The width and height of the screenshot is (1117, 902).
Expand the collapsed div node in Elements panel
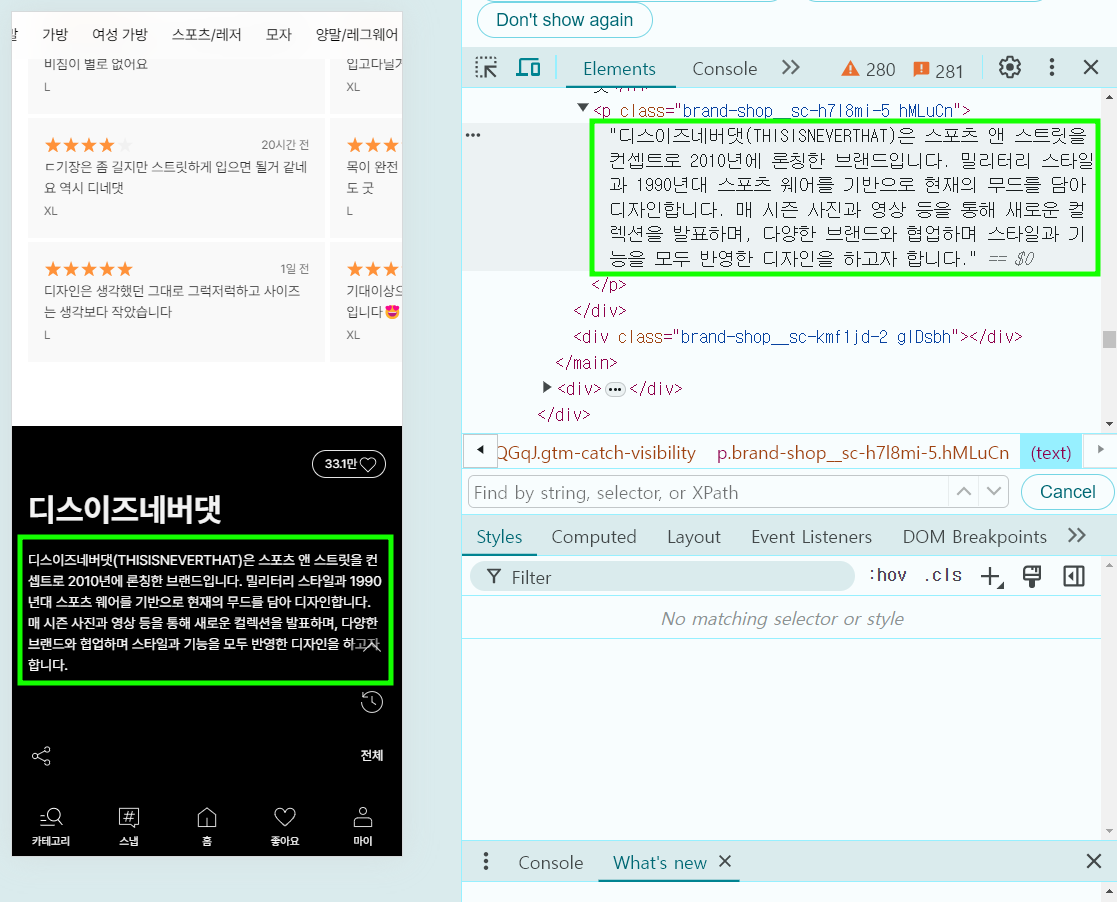pyautogui.click(x=546, y=388)
